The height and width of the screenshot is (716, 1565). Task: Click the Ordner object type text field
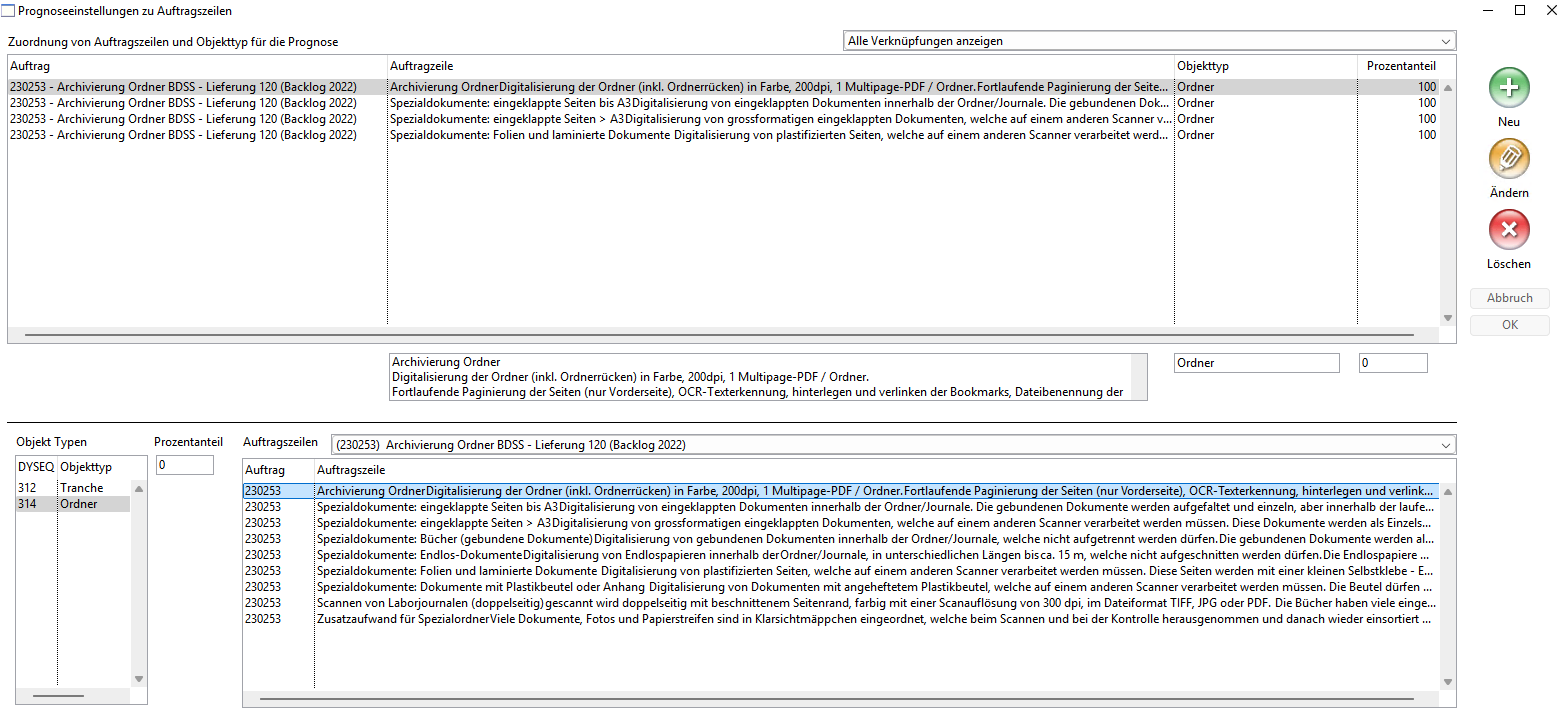coord(1256,363)
